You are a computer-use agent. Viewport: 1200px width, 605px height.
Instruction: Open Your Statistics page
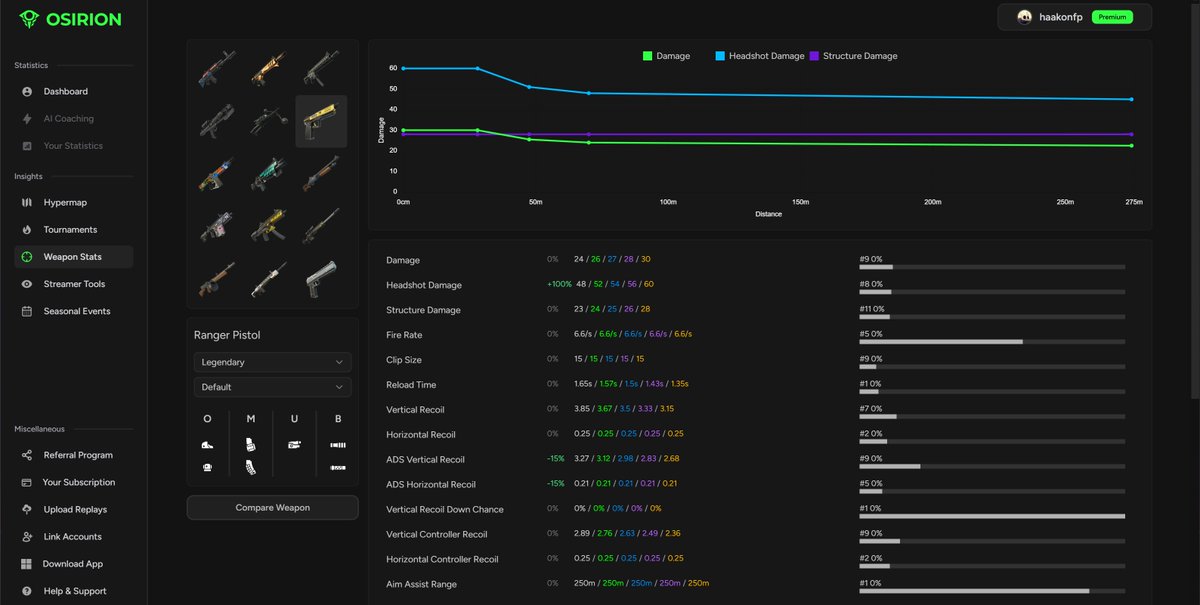(73, 145)
